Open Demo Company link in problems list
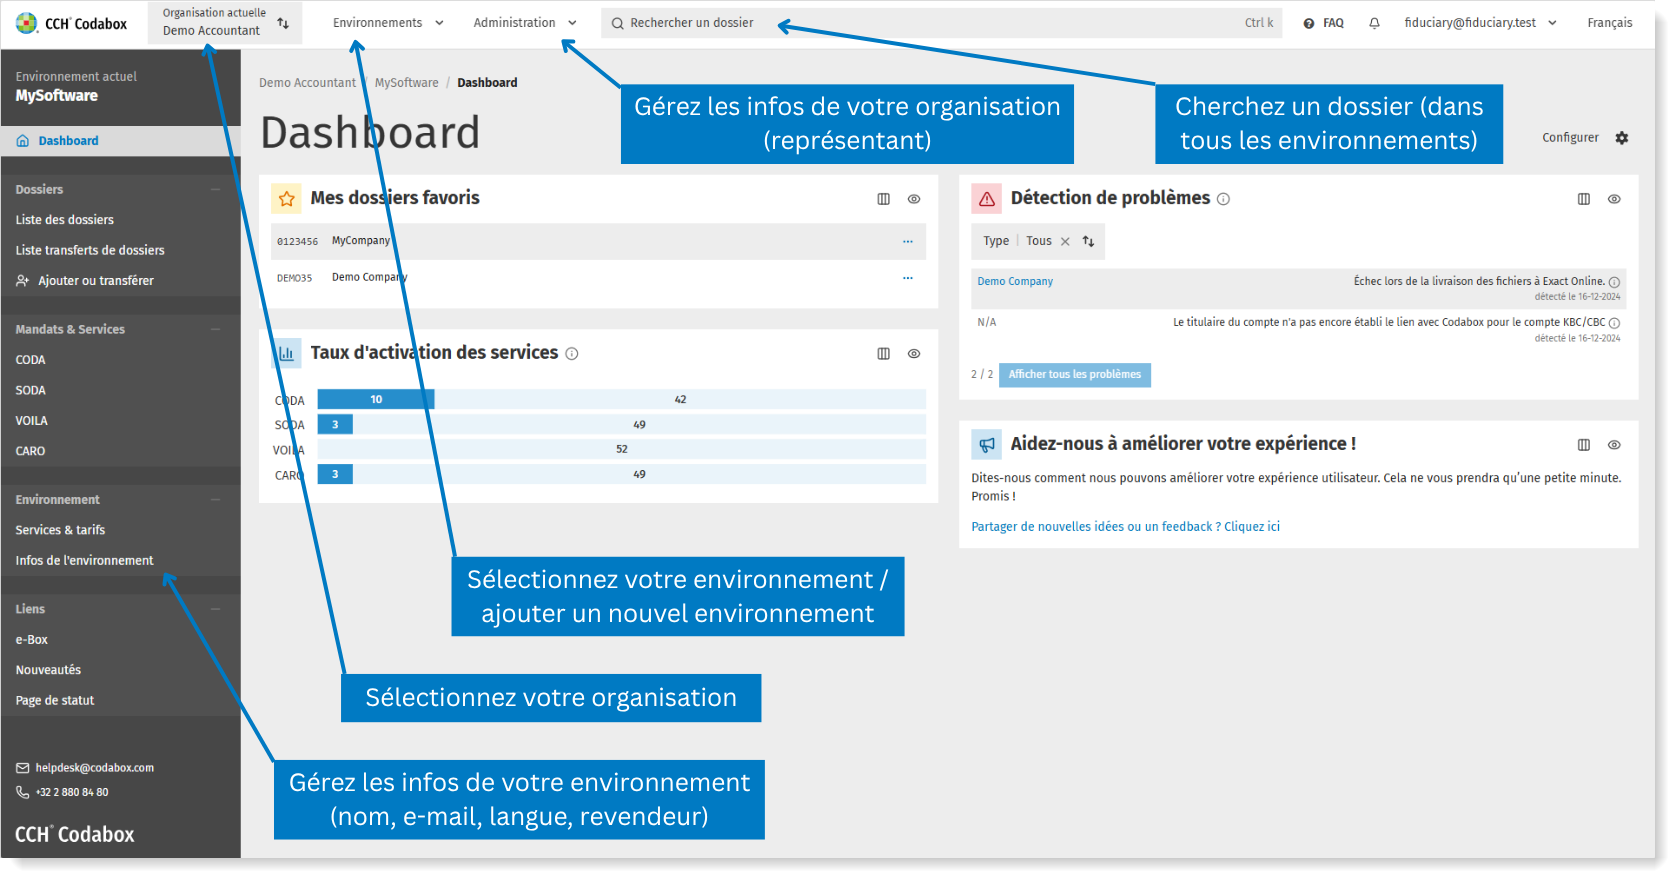1678x881 pixels. point(1015,282)
